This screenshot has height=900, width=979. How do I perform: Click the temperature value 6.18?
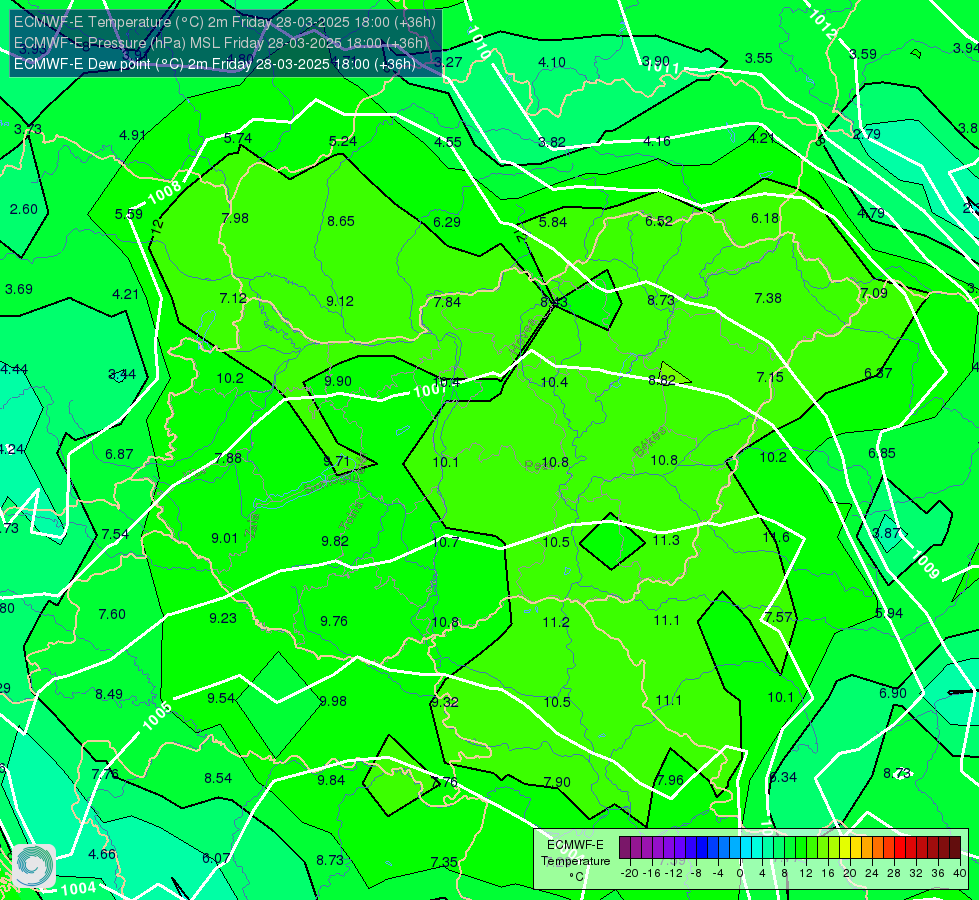click(x=765, y=218)
